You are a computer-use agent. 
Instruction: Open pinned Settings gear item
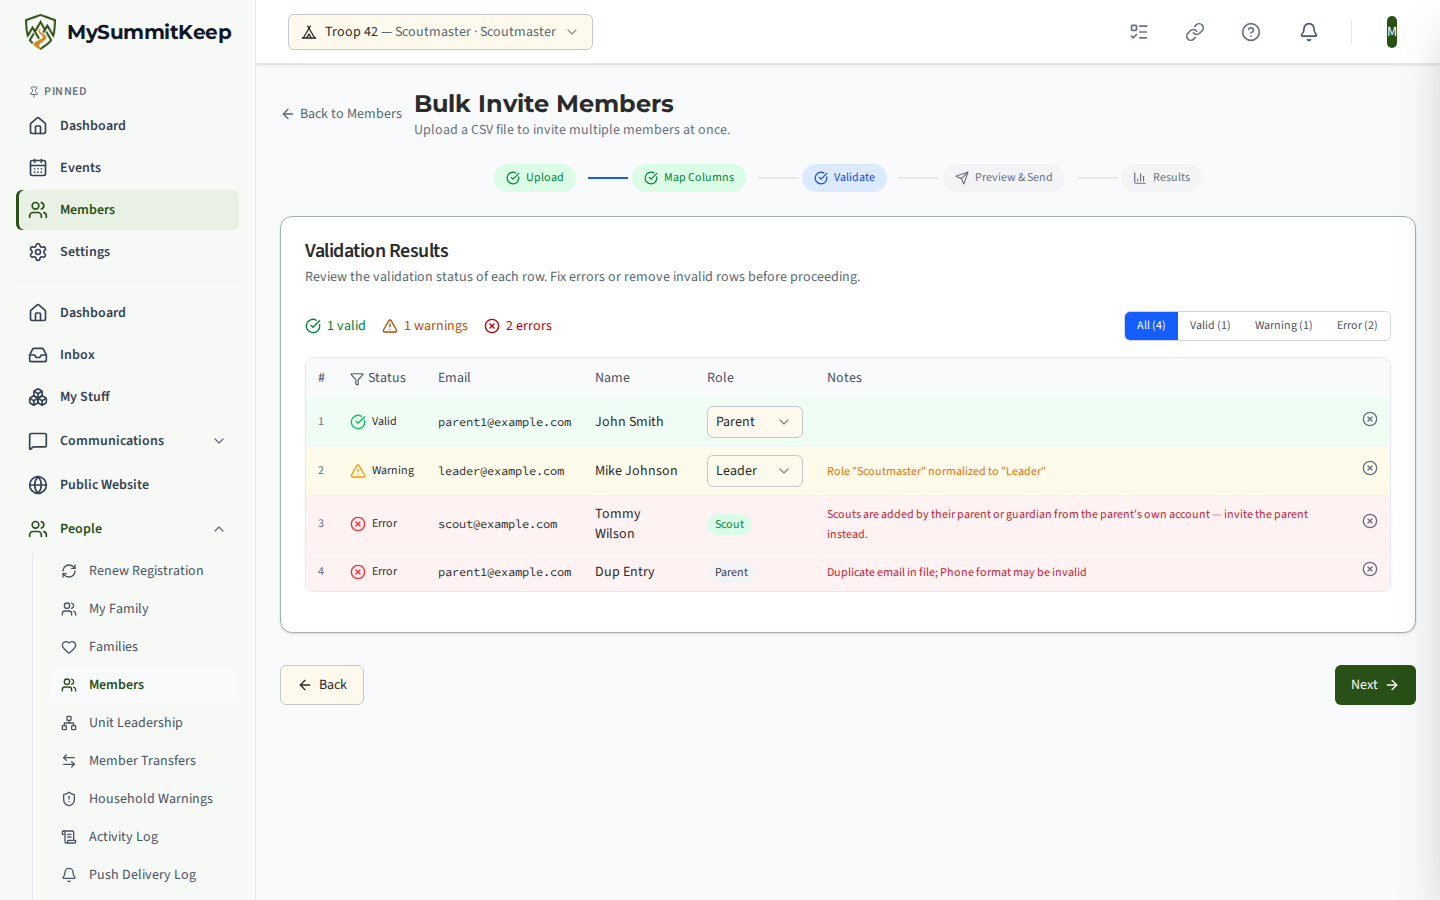[x=128, y=252]
